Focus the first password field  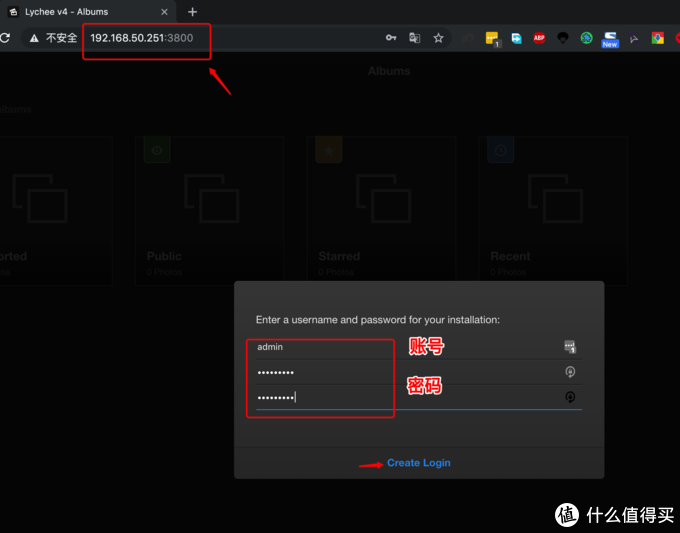[400, 372]
